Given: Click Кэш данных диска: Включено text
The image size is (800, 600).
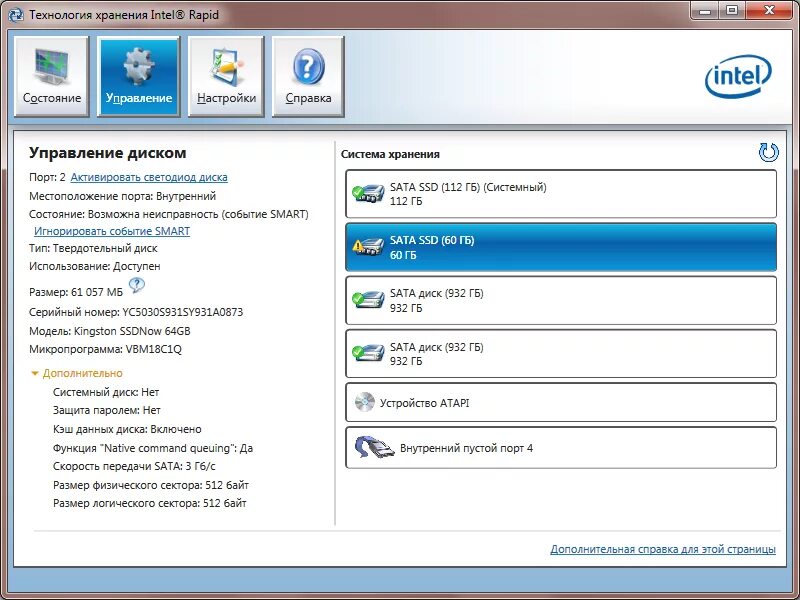Looking at the screenshot, I should 127,430.
